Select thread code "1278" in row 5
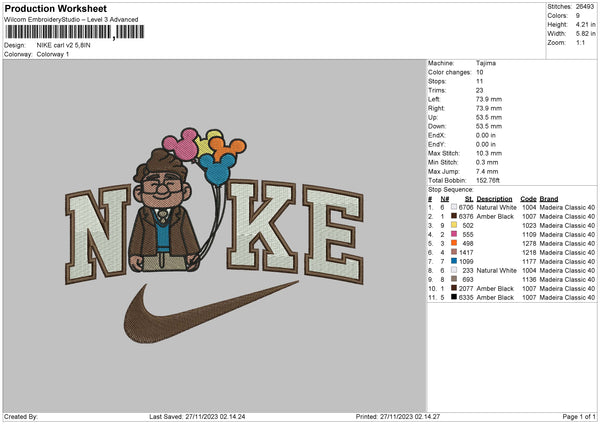 (x=529, y=243)
